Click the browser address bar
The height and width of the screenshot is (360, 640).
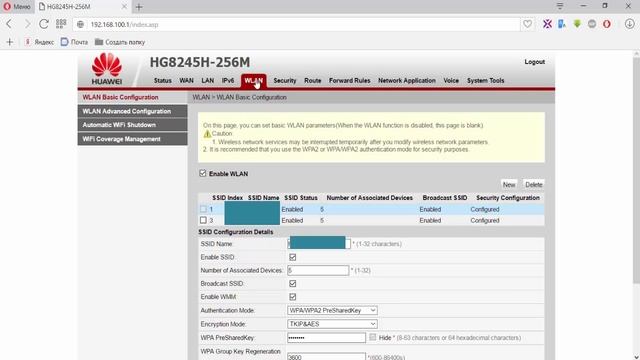click(x=296, y=24)
